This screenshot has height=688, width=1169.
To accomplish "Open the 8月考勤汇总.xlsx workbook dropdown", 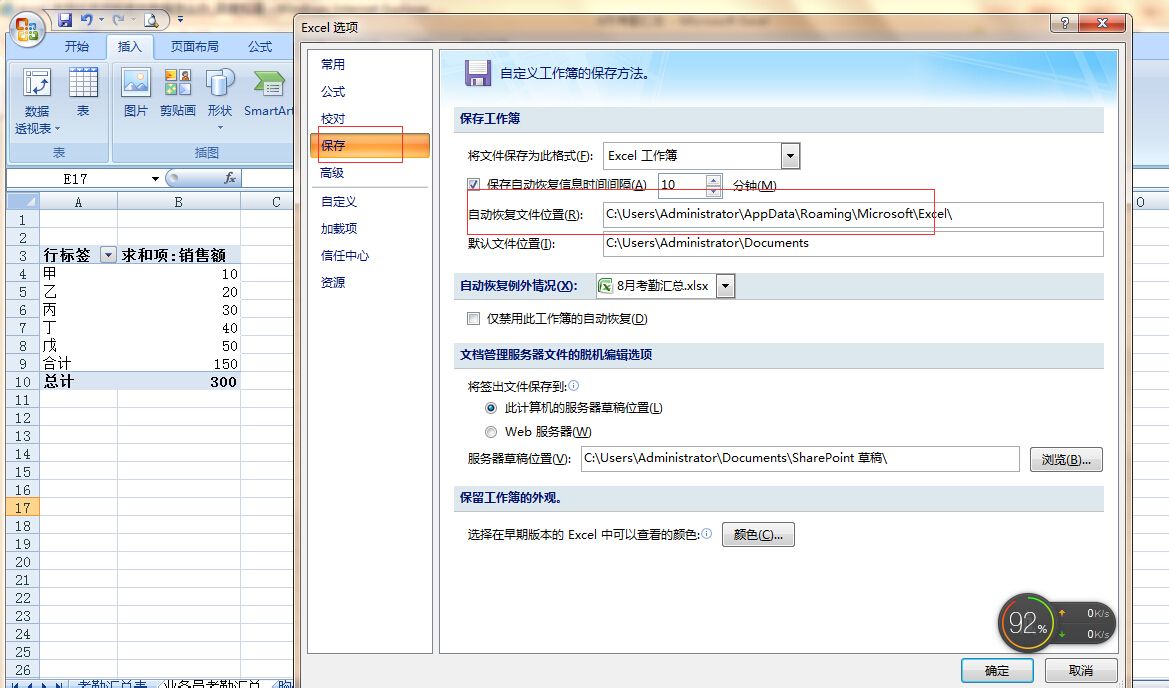I will tap(725, 285).
